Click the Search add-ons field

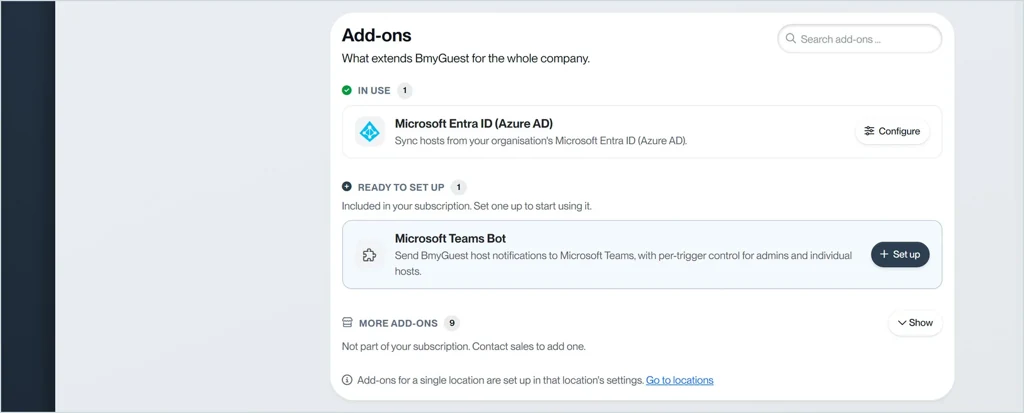click(859, 39)
